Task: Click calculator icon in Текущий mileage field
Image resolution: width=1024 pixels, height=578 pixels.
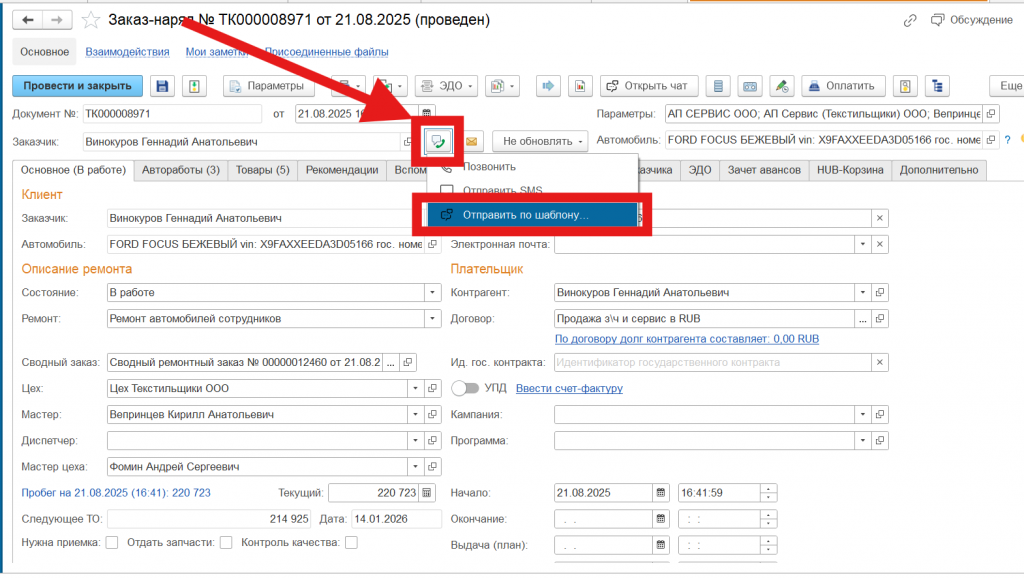Action: (427, 493)
